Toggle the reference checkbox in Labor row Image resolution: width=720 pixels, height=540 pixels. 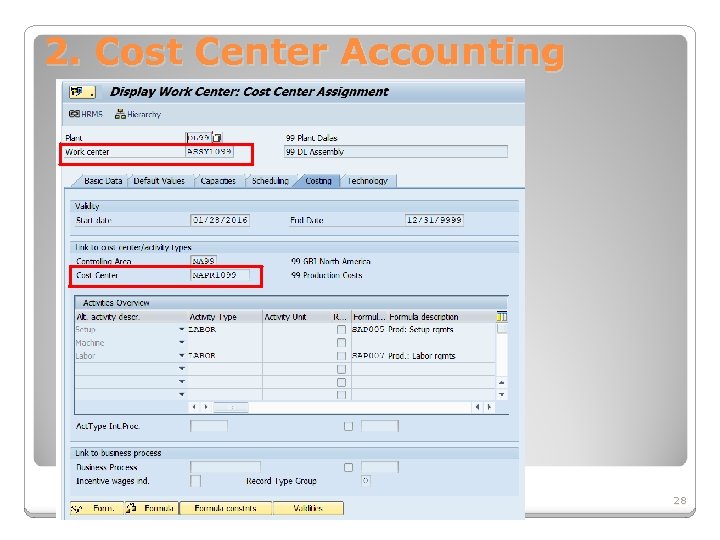click(341, 356)
